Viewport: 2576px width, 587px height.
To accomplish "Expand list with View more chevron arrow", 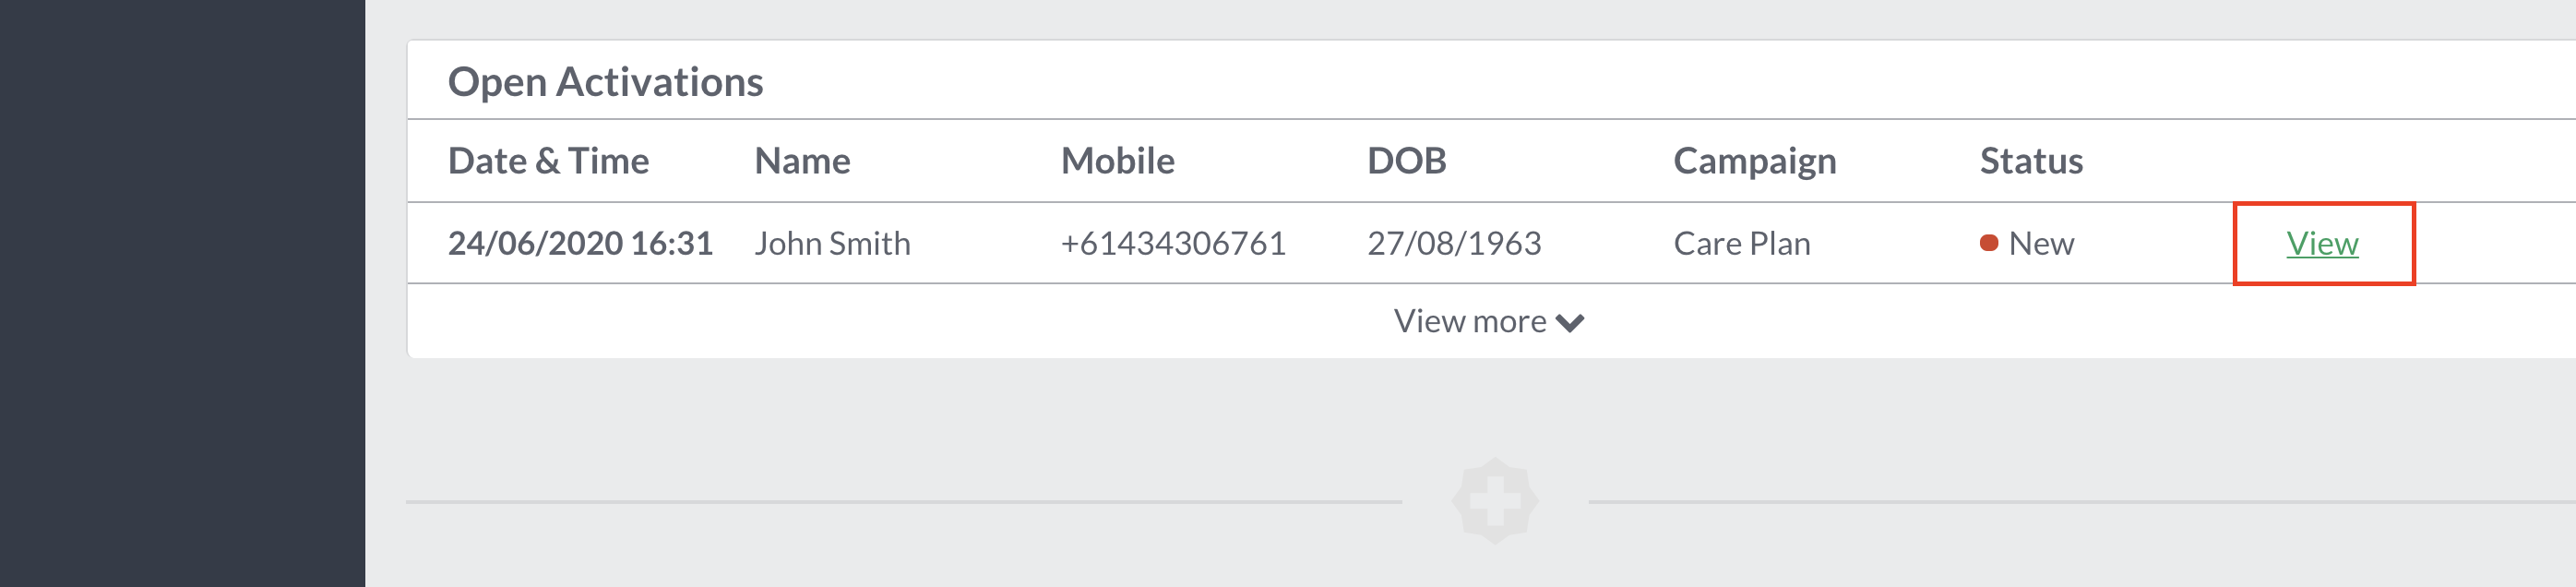I will [x=1570, y=323].
